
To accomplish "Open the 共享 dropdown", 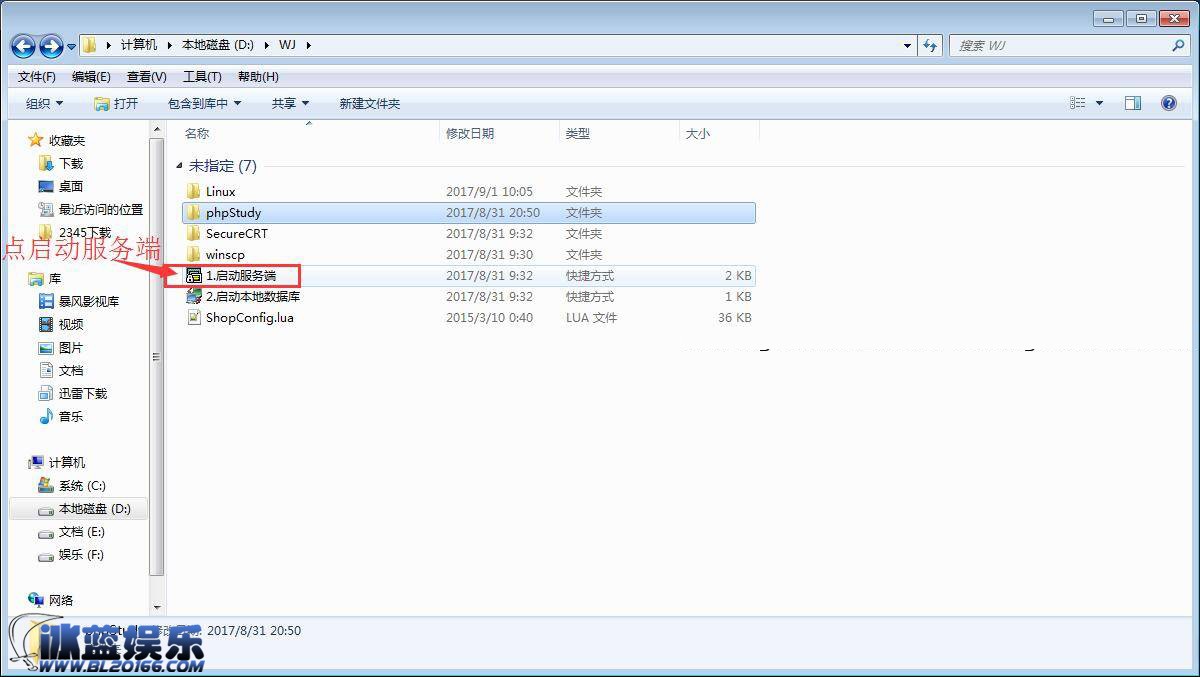I will click(x=290, y=103).
